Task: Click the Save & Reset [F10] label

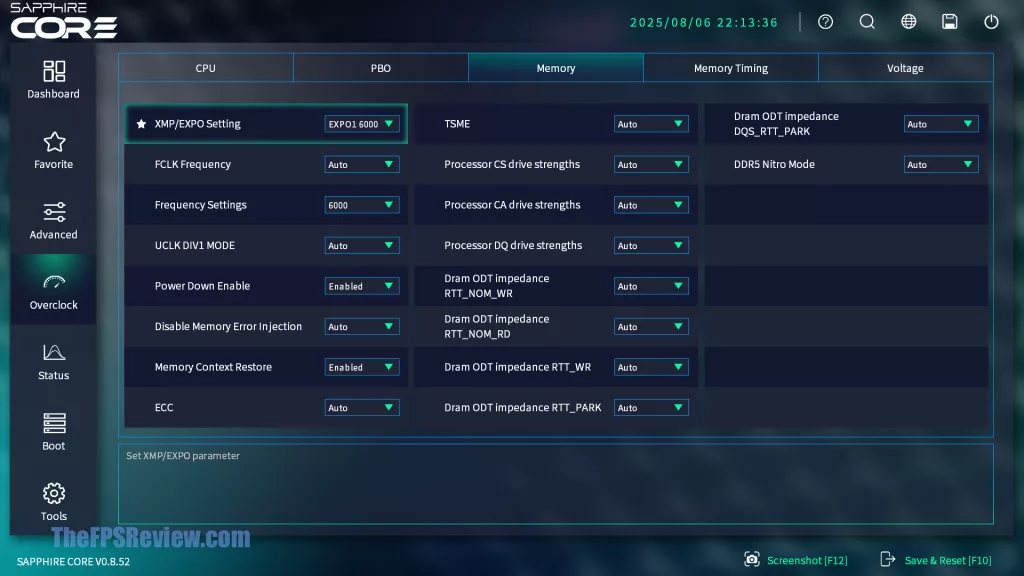Action: tap(948, 560)
